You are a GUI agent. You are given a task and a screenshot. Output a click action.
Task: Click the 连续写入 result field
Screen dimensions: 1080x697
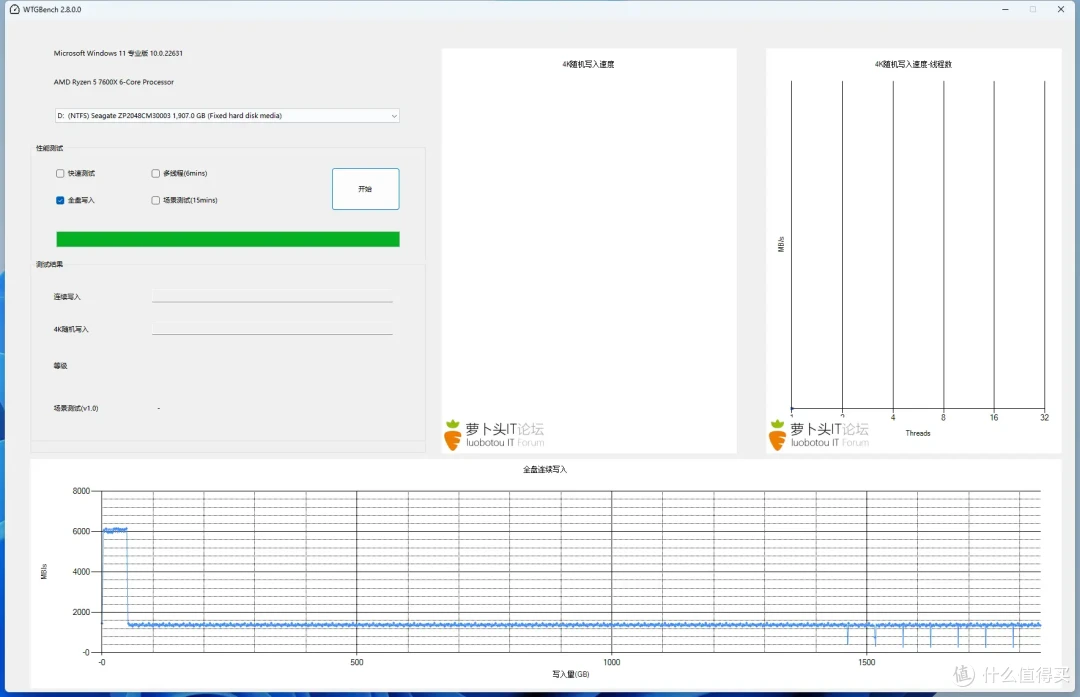(x=272, y=297)
